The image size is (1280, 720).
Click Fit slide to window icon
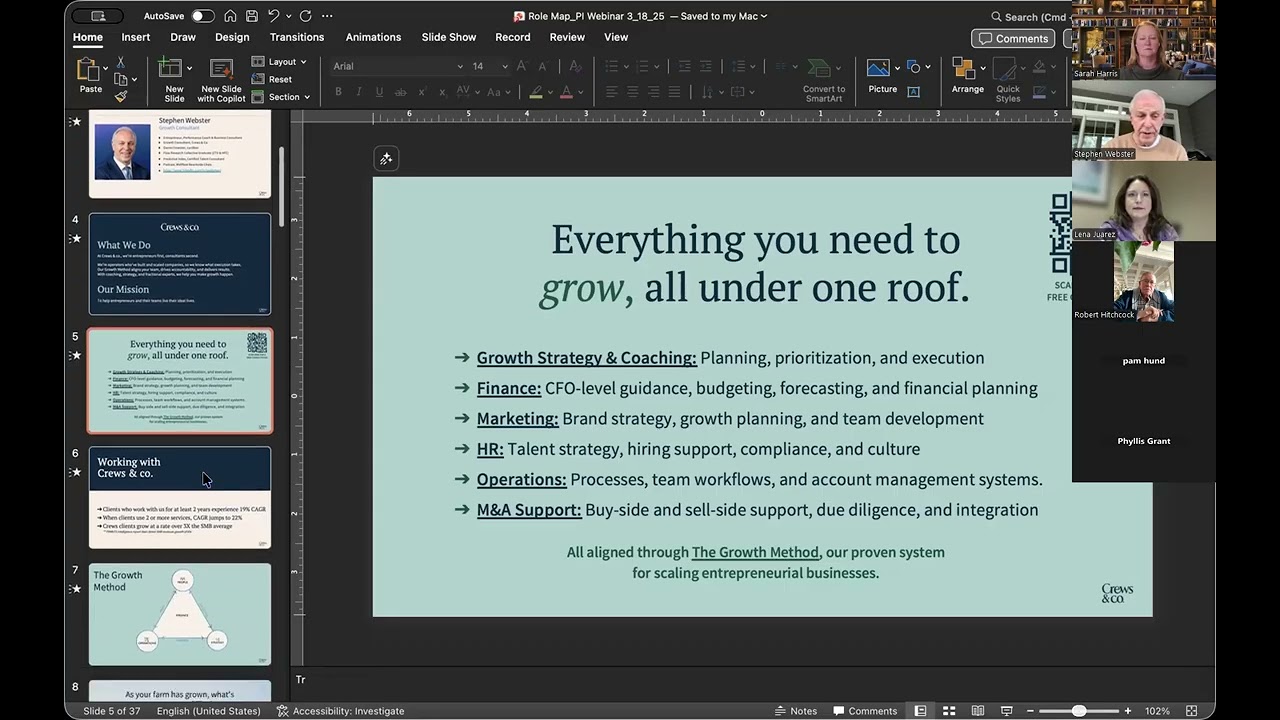(x=1191, y=711)
